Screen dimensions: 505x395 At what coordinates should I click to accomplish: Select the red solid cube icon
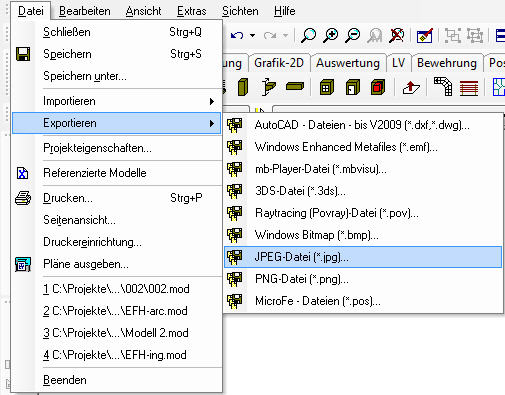(x=378, y=87)
